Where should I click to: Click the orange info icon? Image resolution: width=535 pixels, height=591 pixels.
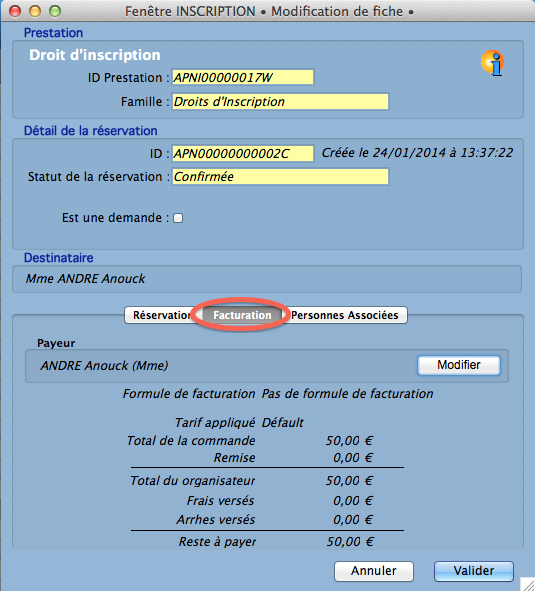pyautogui.click(x=492, y=63)
